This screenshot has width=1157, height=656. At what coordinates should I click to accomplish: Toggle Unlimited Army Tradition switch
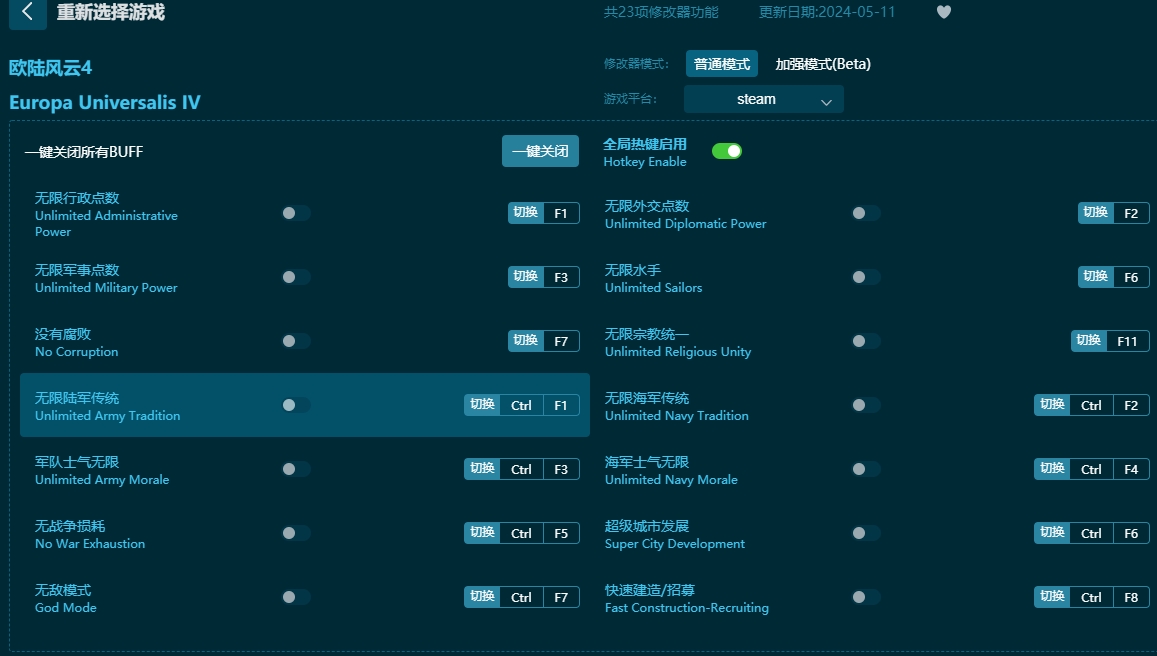(x=296, y=405)
